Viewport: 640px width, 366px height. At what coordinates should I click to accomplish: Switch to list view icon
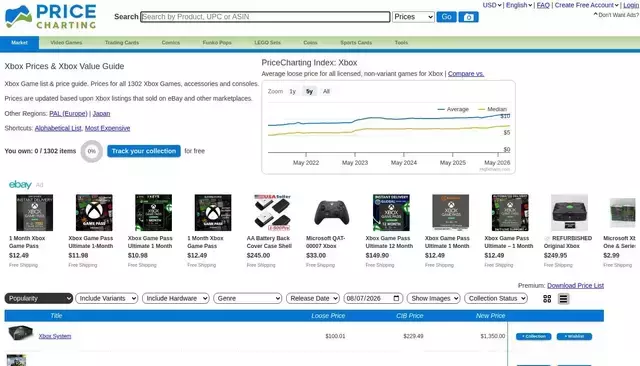click(x=563, y=299)
